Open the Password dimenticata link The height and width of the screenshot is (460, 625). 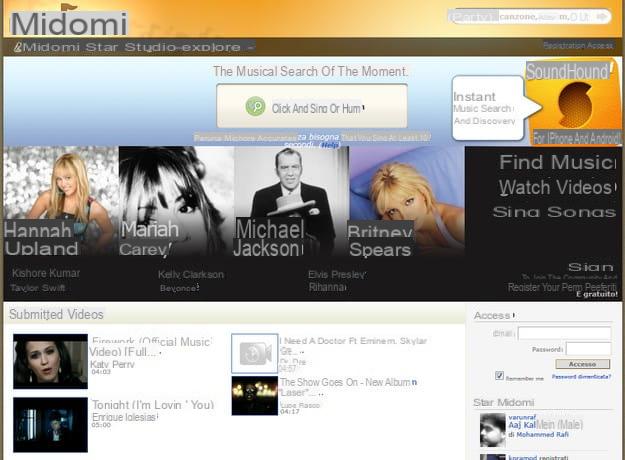(x=581, y=376)
